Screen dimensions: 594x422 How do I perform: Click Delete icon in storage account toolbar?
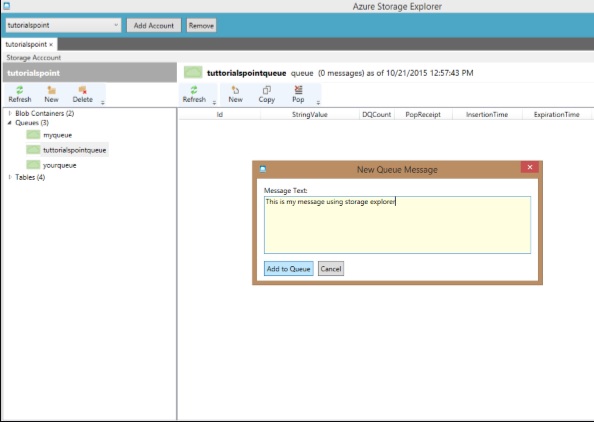coord(83,90)
